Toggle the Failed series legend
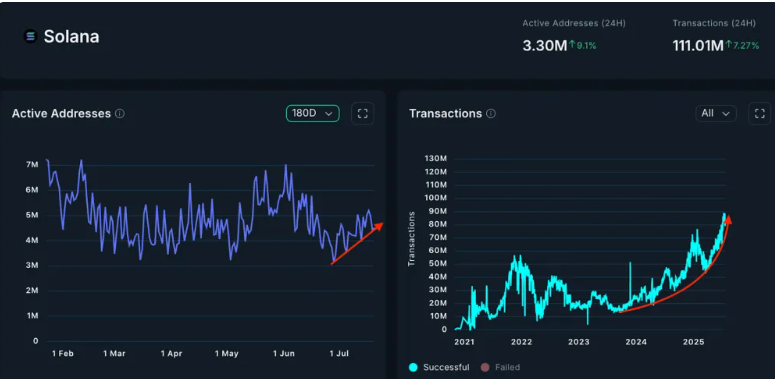775x379 pixels. tap(501, 367)
